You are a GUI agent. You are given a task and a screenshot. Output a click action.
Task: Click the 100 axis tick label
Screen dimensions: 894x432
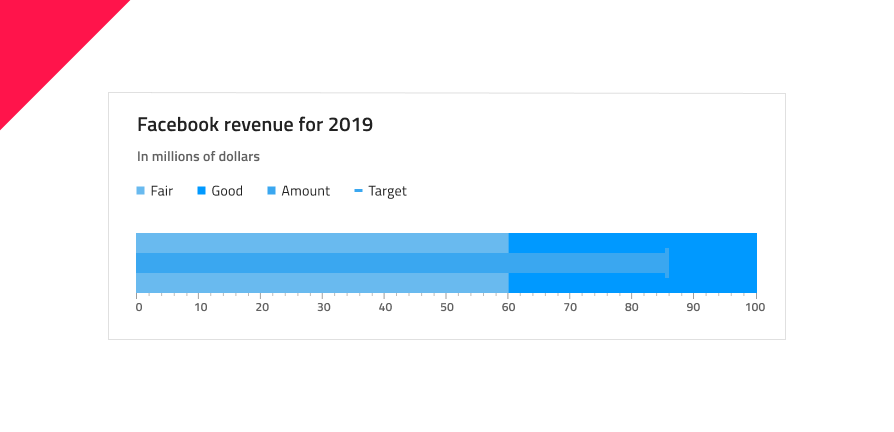click(x=755, y=308)
